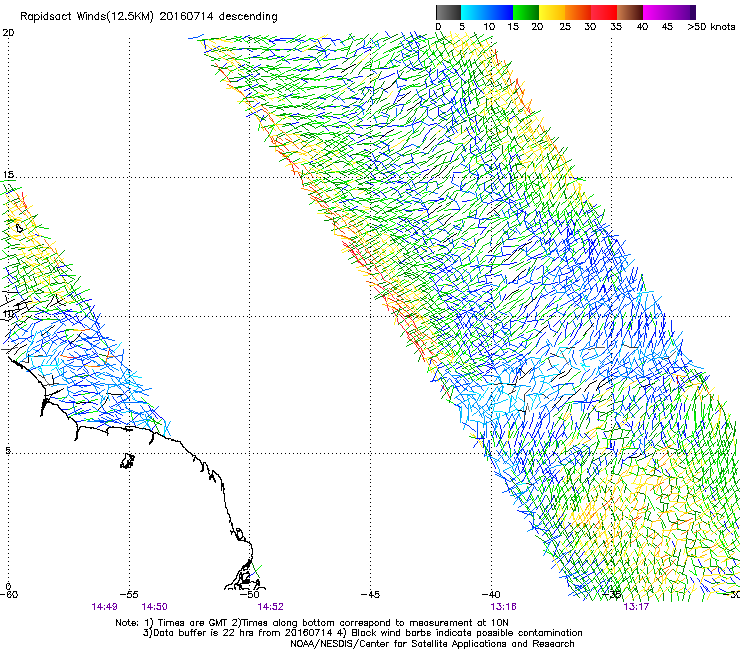Screen dimensions: 740x650
Task: Click the '10' label under the color legend
Action: point(489,27)
